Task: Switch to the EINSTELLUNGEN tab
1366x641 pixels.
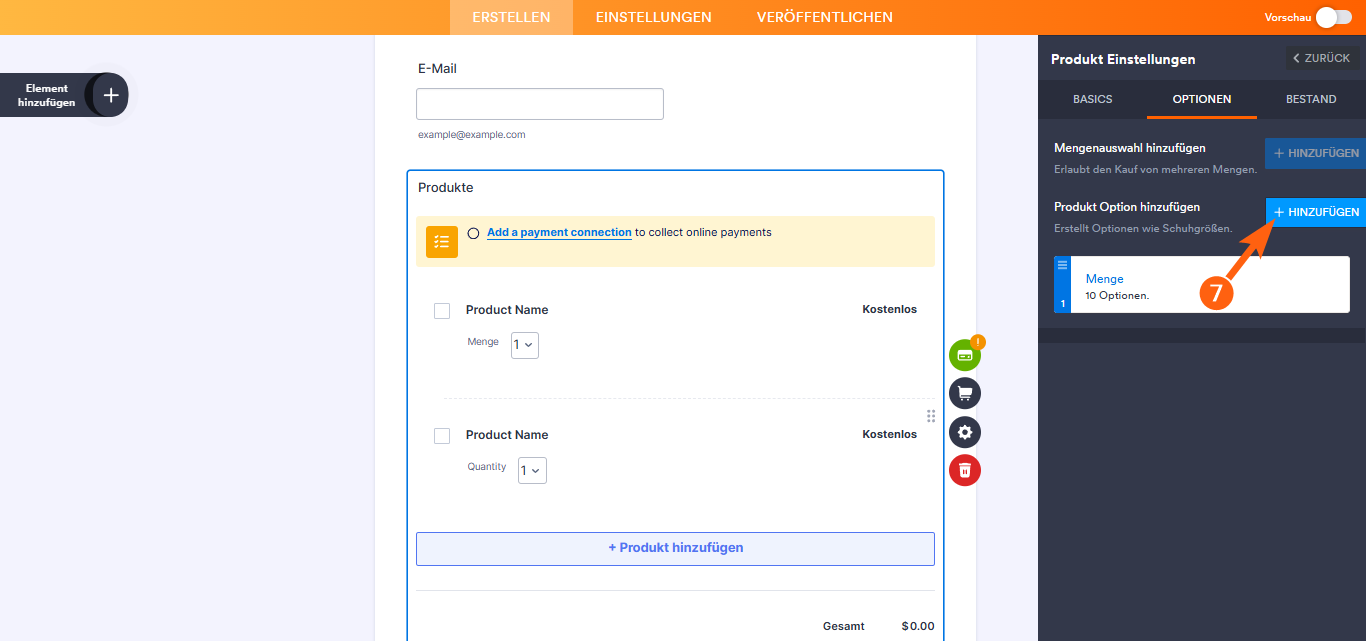Action: tap(654, 17)
